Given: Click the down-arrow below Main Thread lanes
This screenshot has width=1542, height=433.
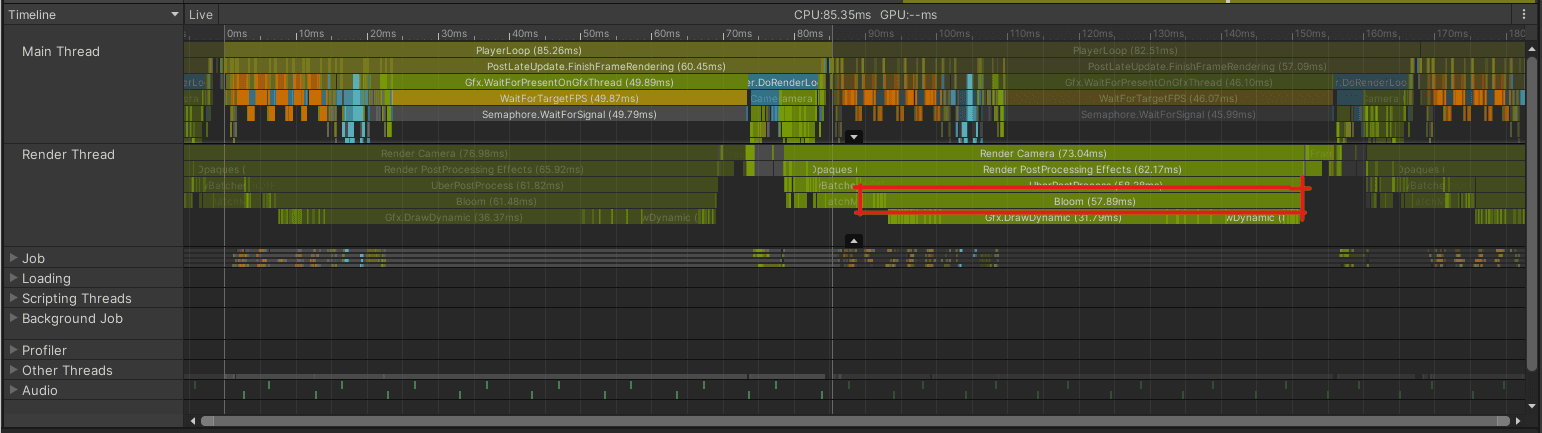Looking at the screenshot, I should 853,135.
